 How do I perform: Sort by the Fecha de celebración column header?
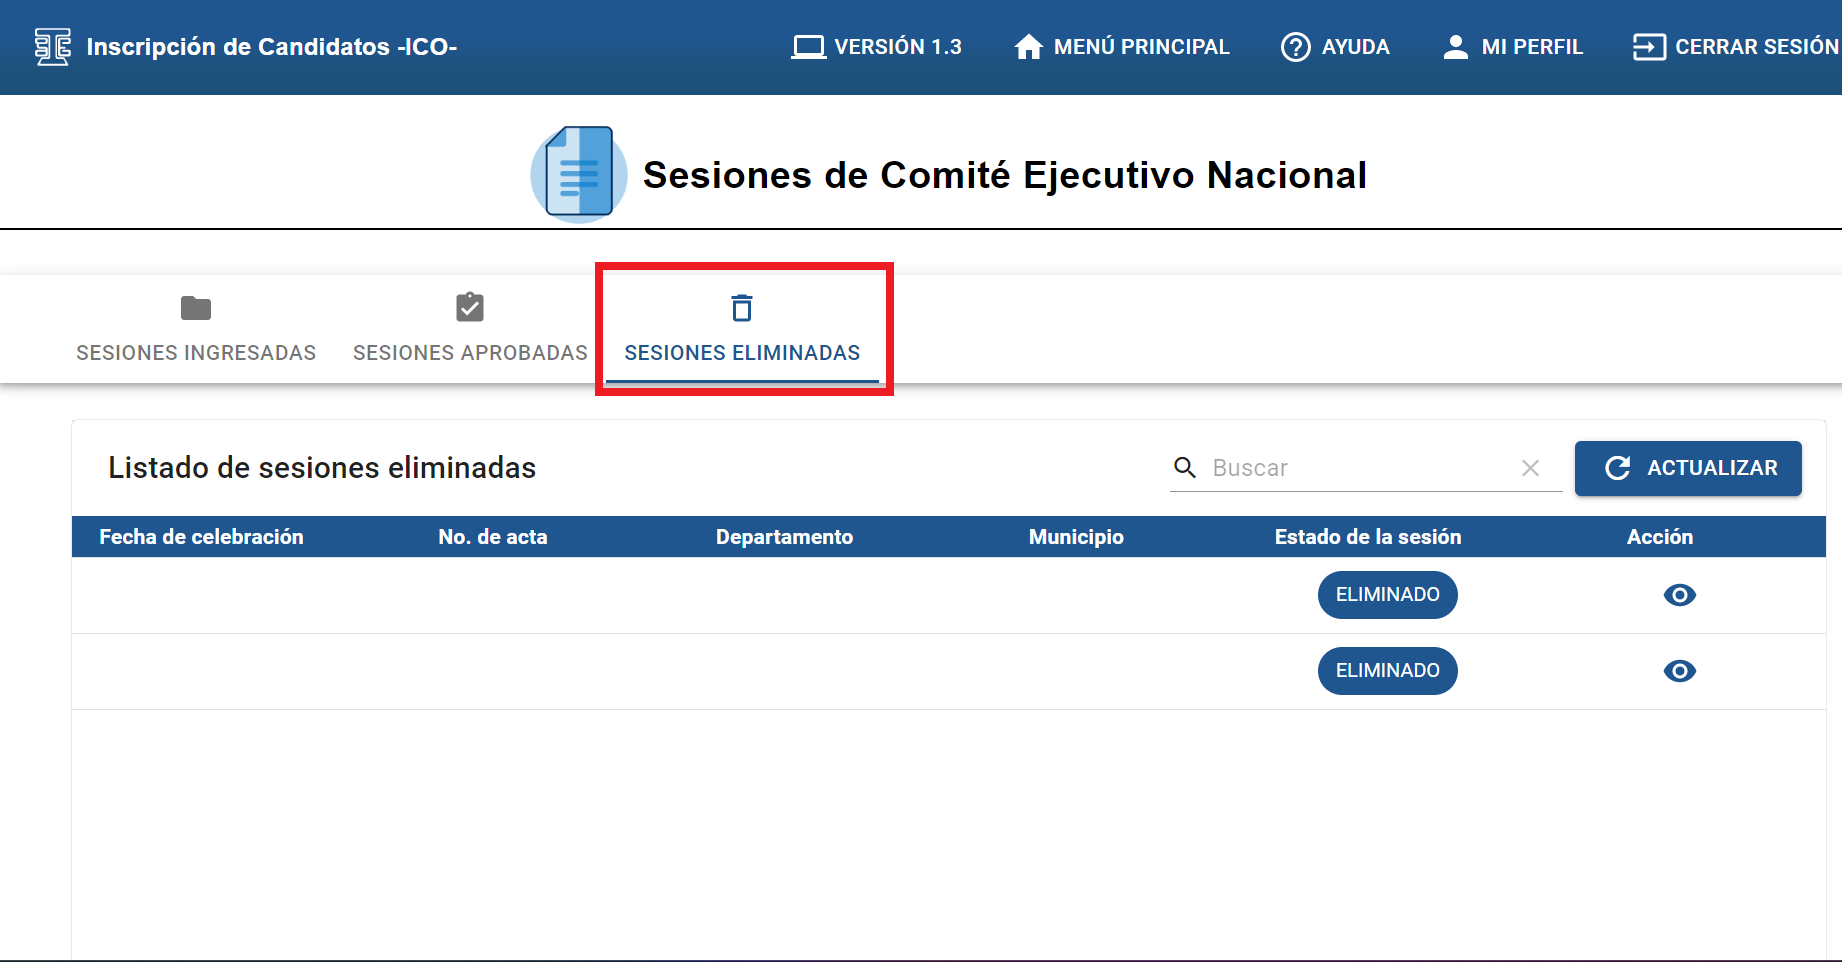pyautogui.click(x=201, y=537)
